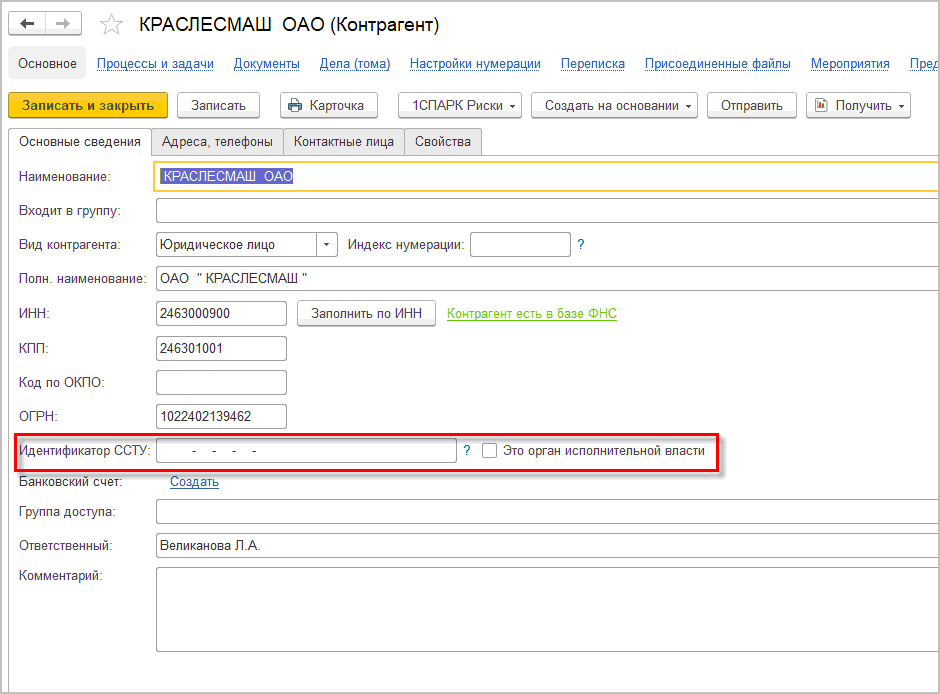
Task: Click the Записать button
Action: point(218,105)
